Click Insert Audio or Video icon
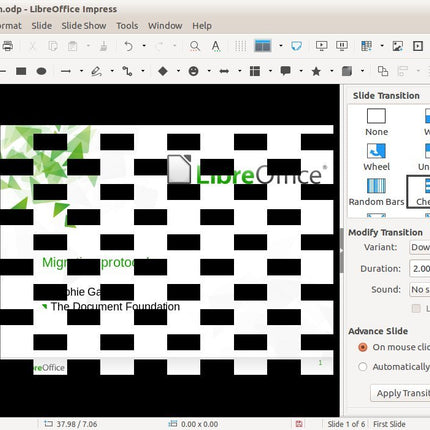Screen dimensions: 430x430 418,46
